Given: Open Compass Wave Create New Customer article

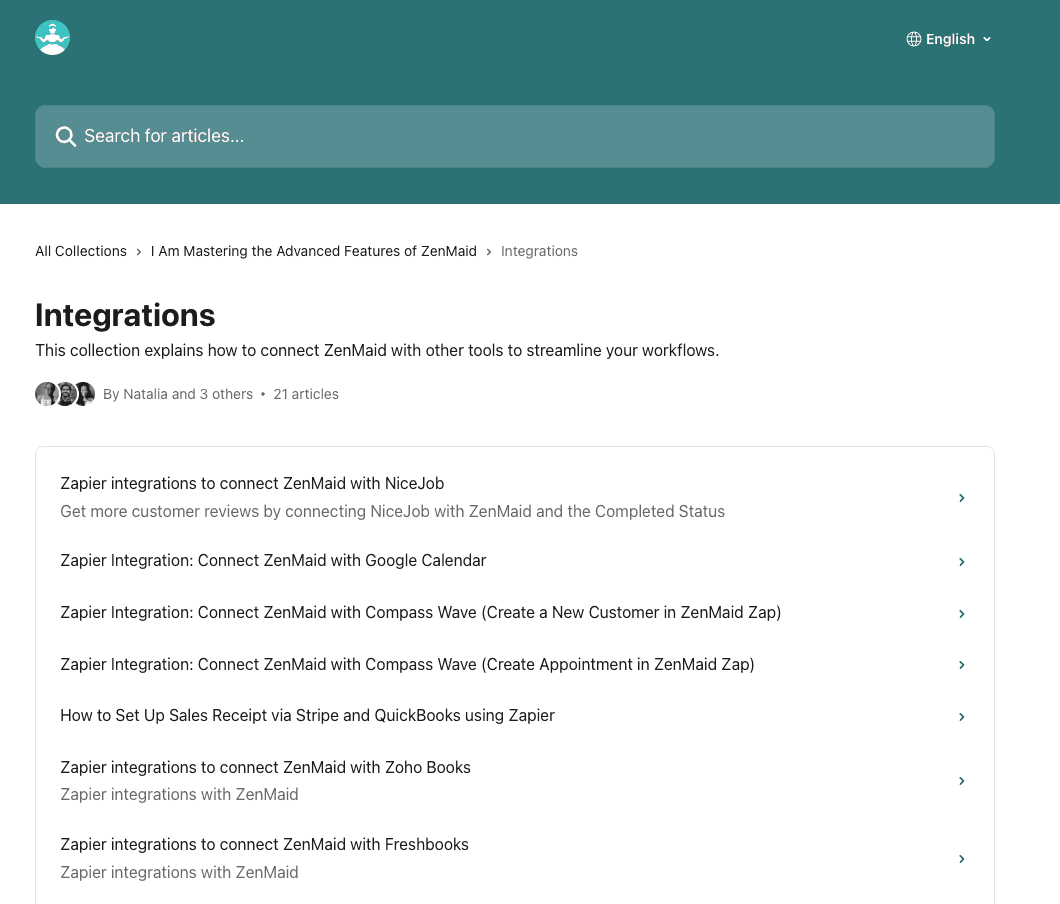Looking at the screenshot, I should pos(420,613).
